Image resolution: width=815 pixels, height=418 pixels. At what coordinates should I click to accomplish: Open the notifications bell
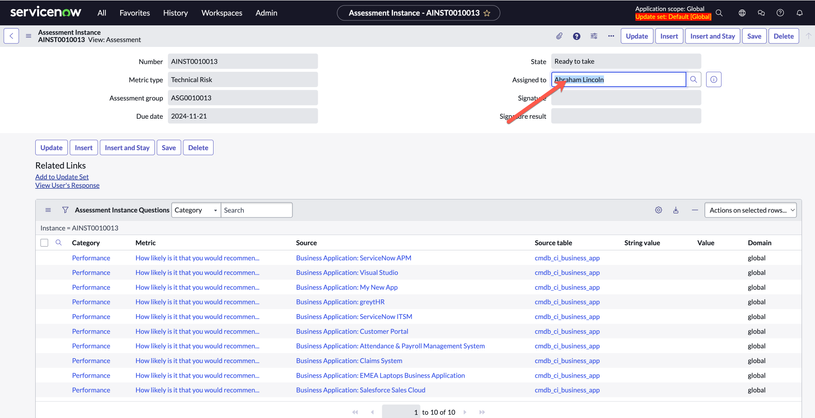click(x=799, y=13)
